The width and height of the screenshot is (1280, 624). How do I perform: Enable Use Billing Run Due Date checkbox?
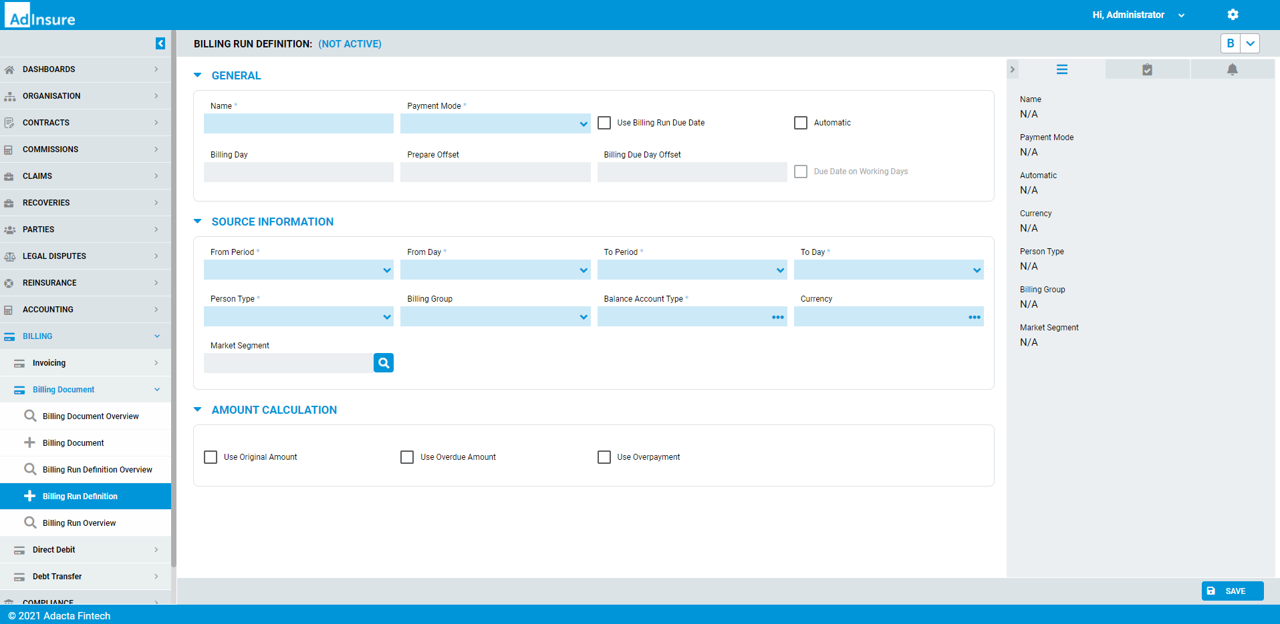click(x=604, y=123)
